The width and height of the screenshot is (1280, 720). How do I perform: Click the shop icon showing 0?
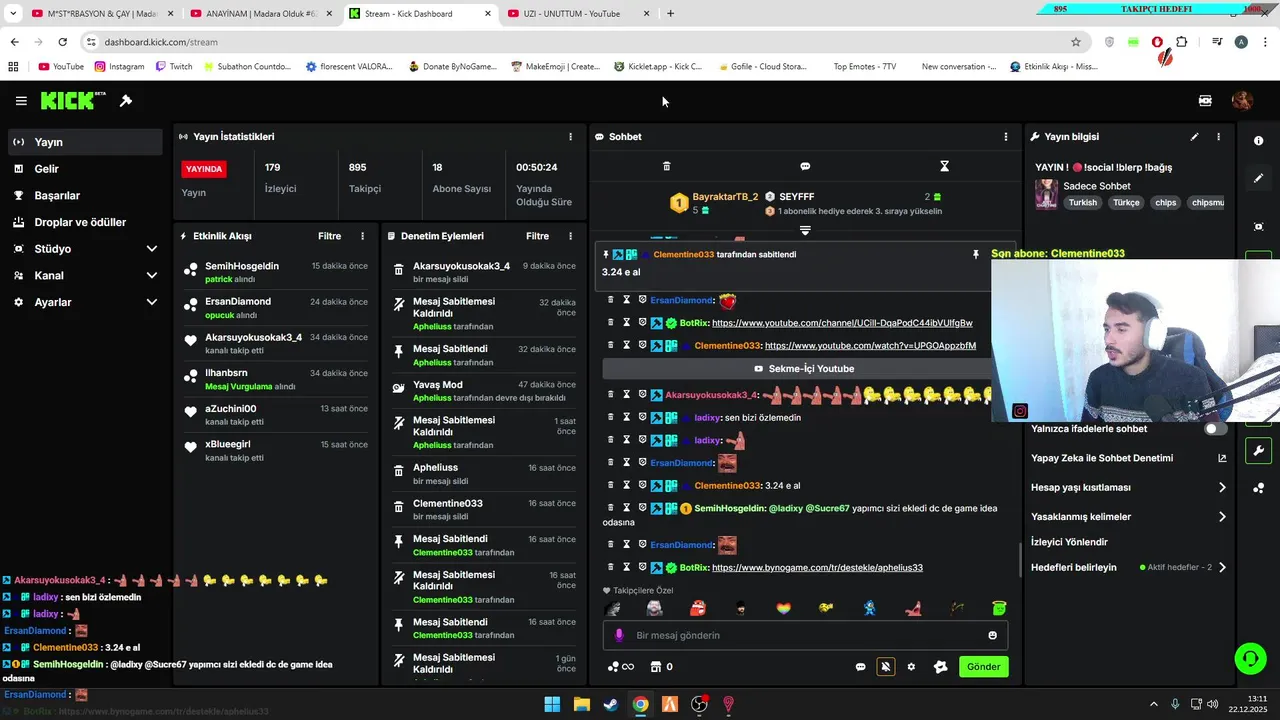(x=661, y=667)
